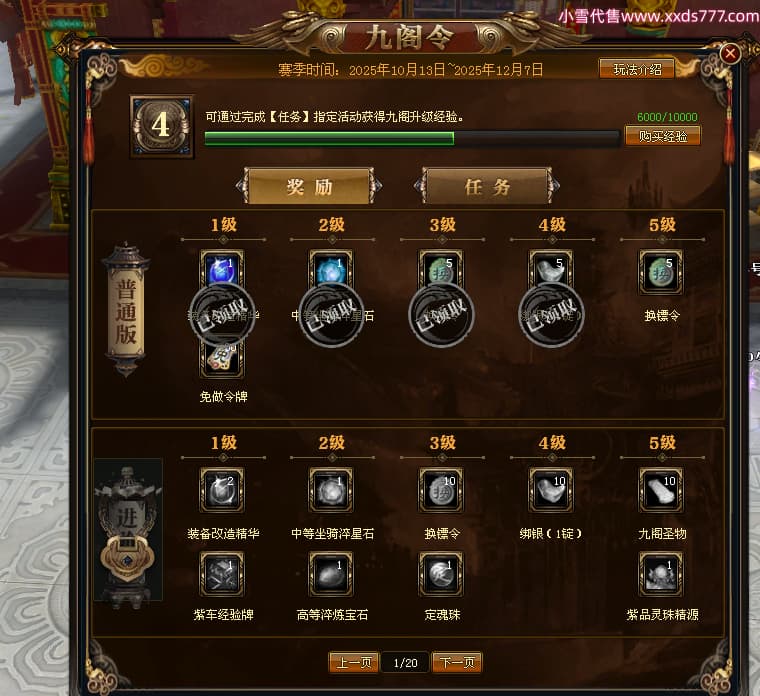Go to next page with 下一页
760x696 pixels.
[x=457, y=662]
